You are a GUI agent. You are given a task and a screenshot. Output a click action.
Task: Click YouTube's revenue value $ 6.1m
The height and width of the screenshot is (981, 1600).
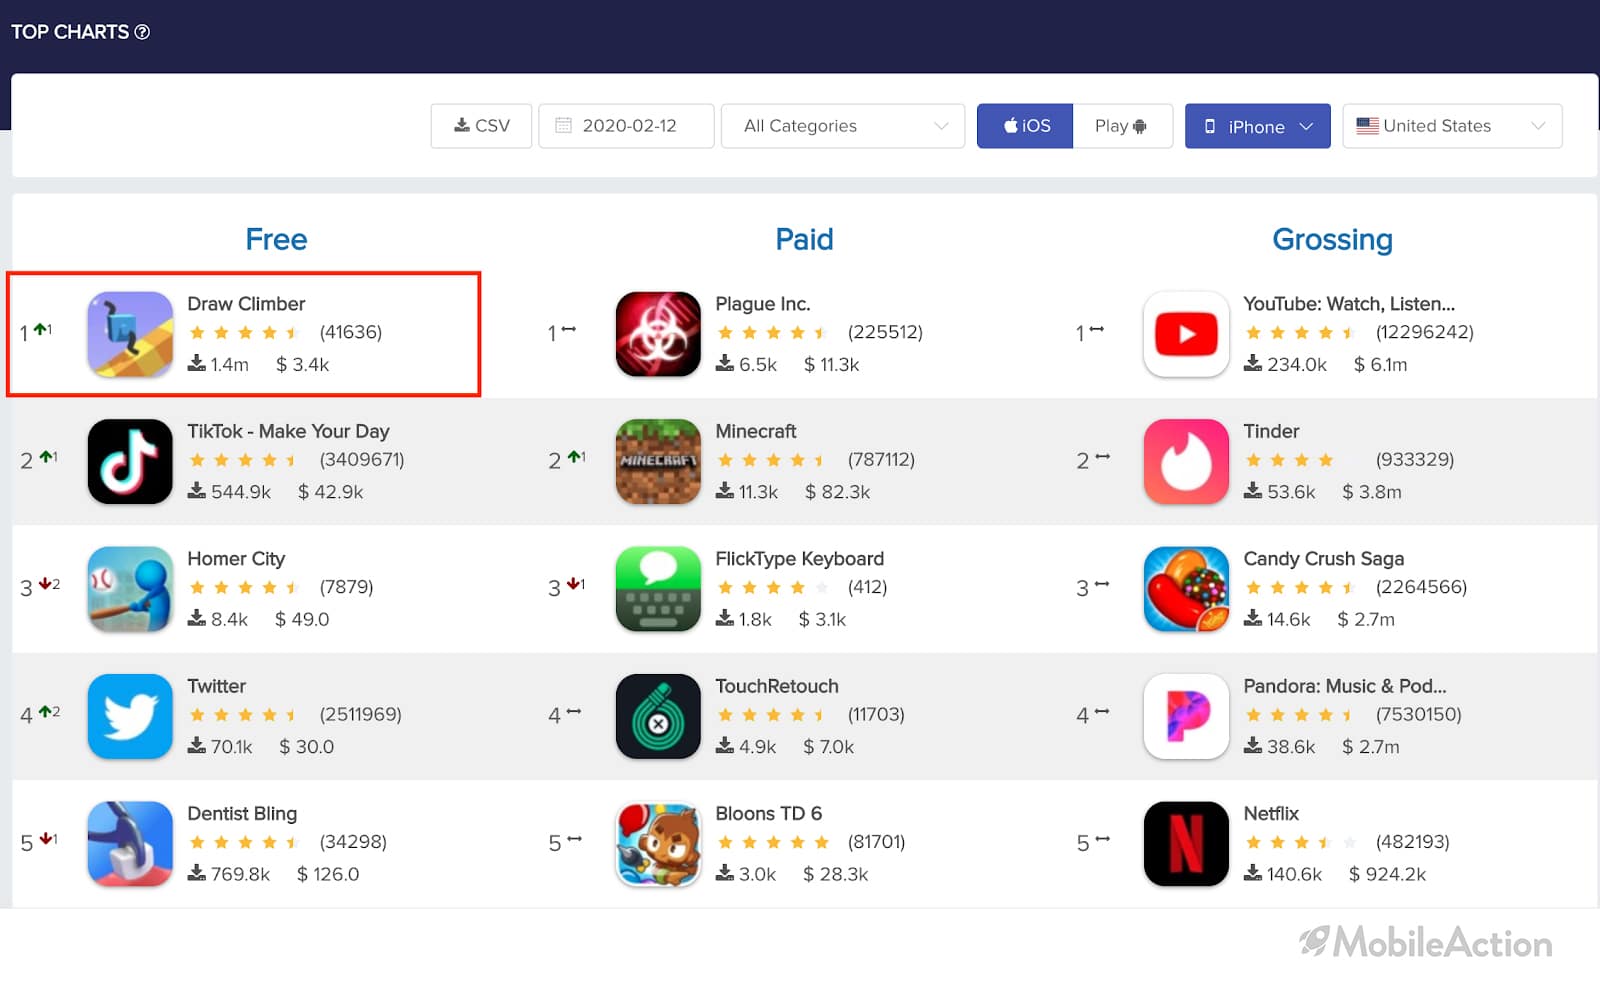[x=1380, y=365]
